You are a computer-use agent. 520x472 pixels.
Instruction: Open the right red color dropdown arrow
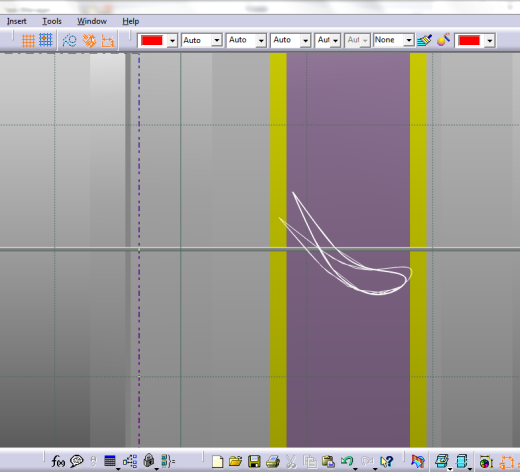point(489,41)
